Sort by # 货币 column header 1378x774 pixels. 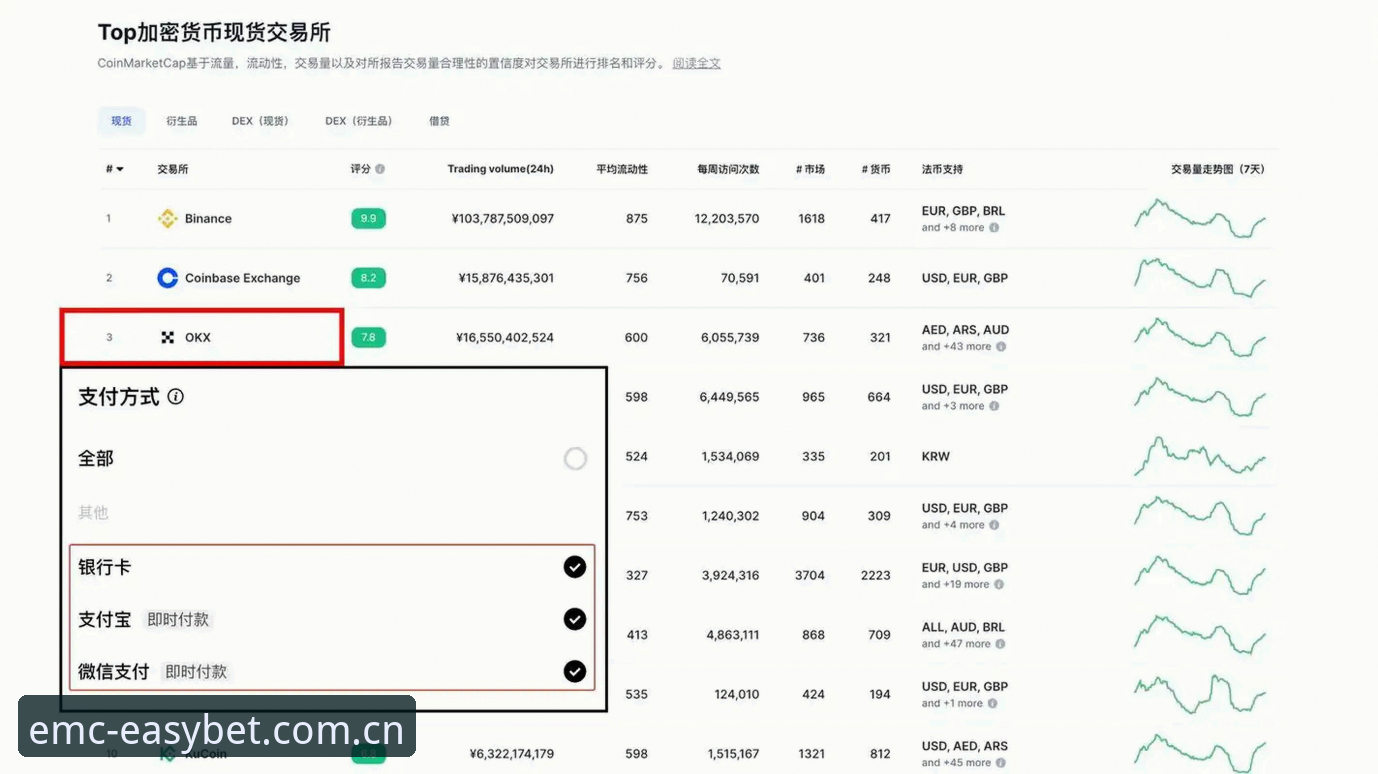tap(876, 169)
